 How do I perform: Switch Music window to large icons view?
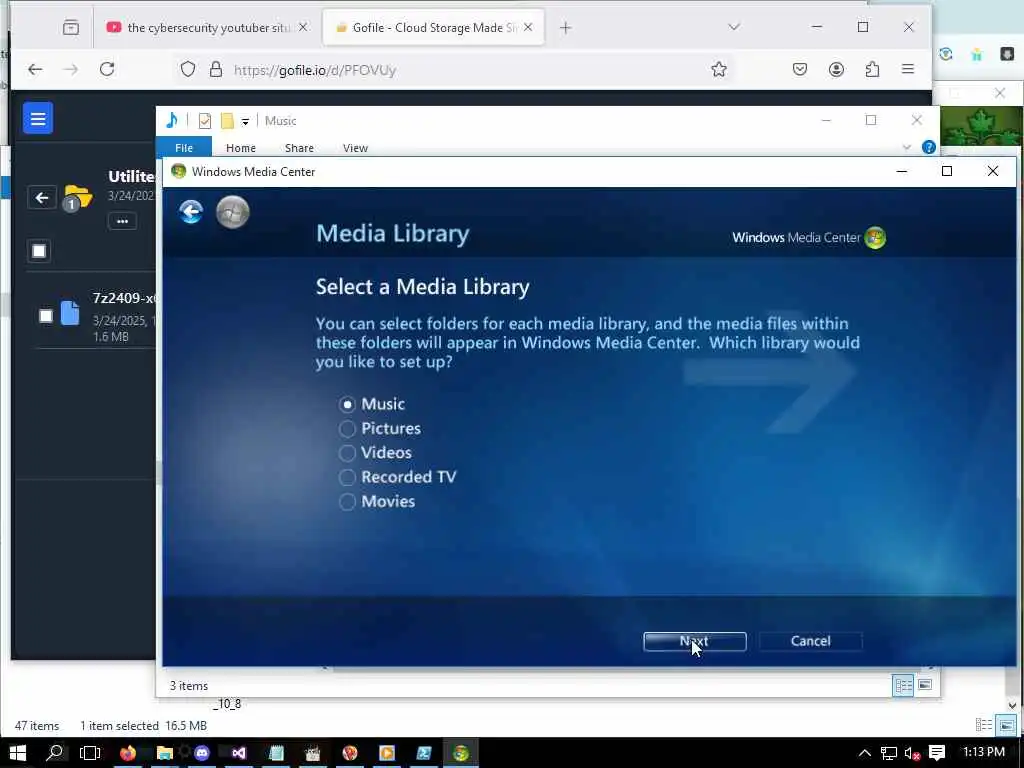pyautogui.click(x=925, y=685)
